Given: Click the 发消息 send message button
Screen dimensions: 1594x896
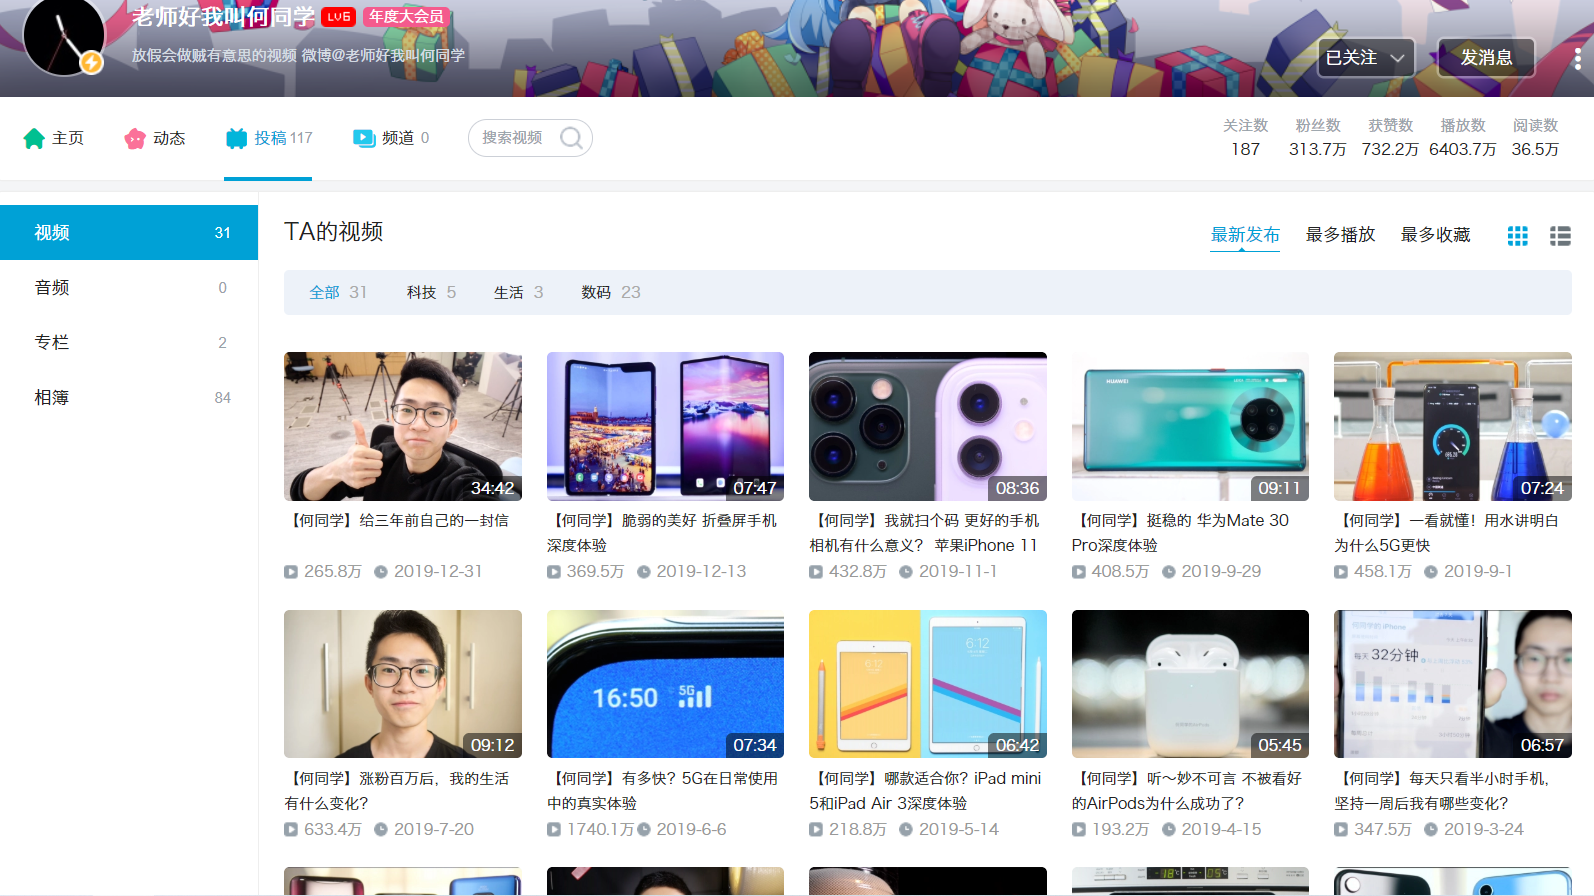Looking at the screenshot, I should 1486,58.
